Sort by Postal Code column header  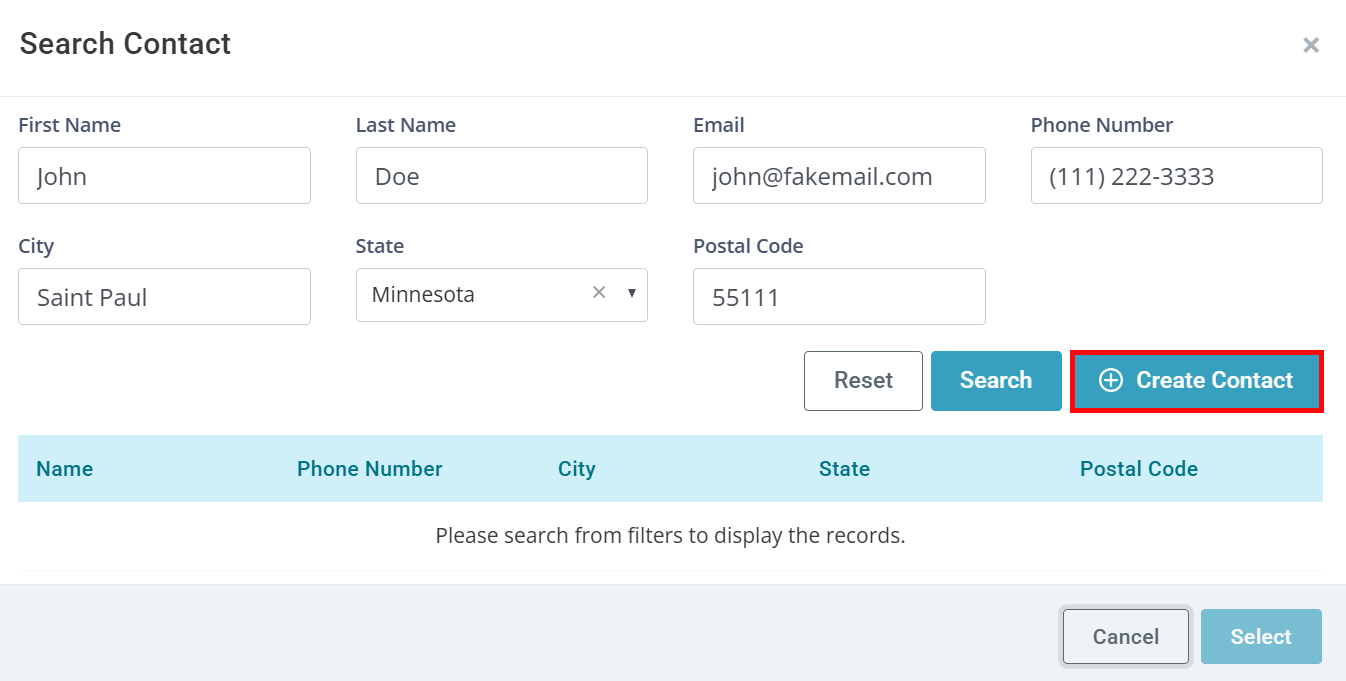[1139, 469]
